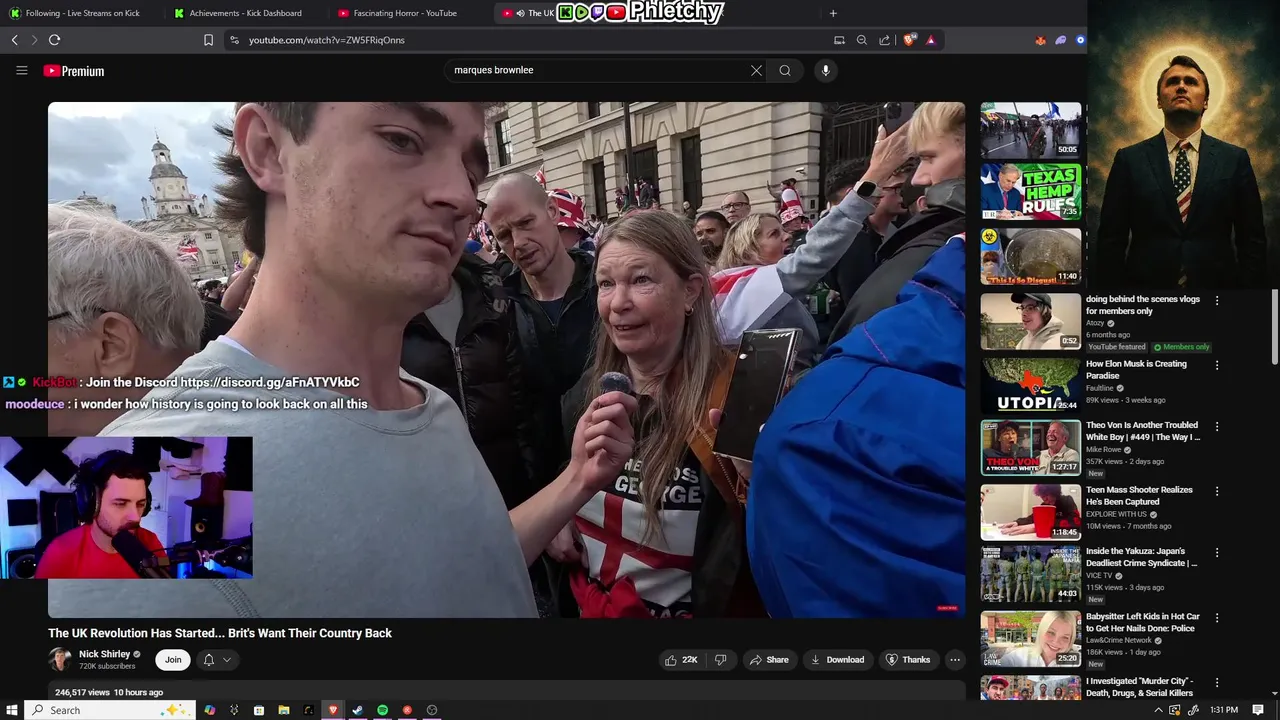Go back with the browser back arrow
The height and width of the screenshot is (720, 1280).
[x=14, y=40]
